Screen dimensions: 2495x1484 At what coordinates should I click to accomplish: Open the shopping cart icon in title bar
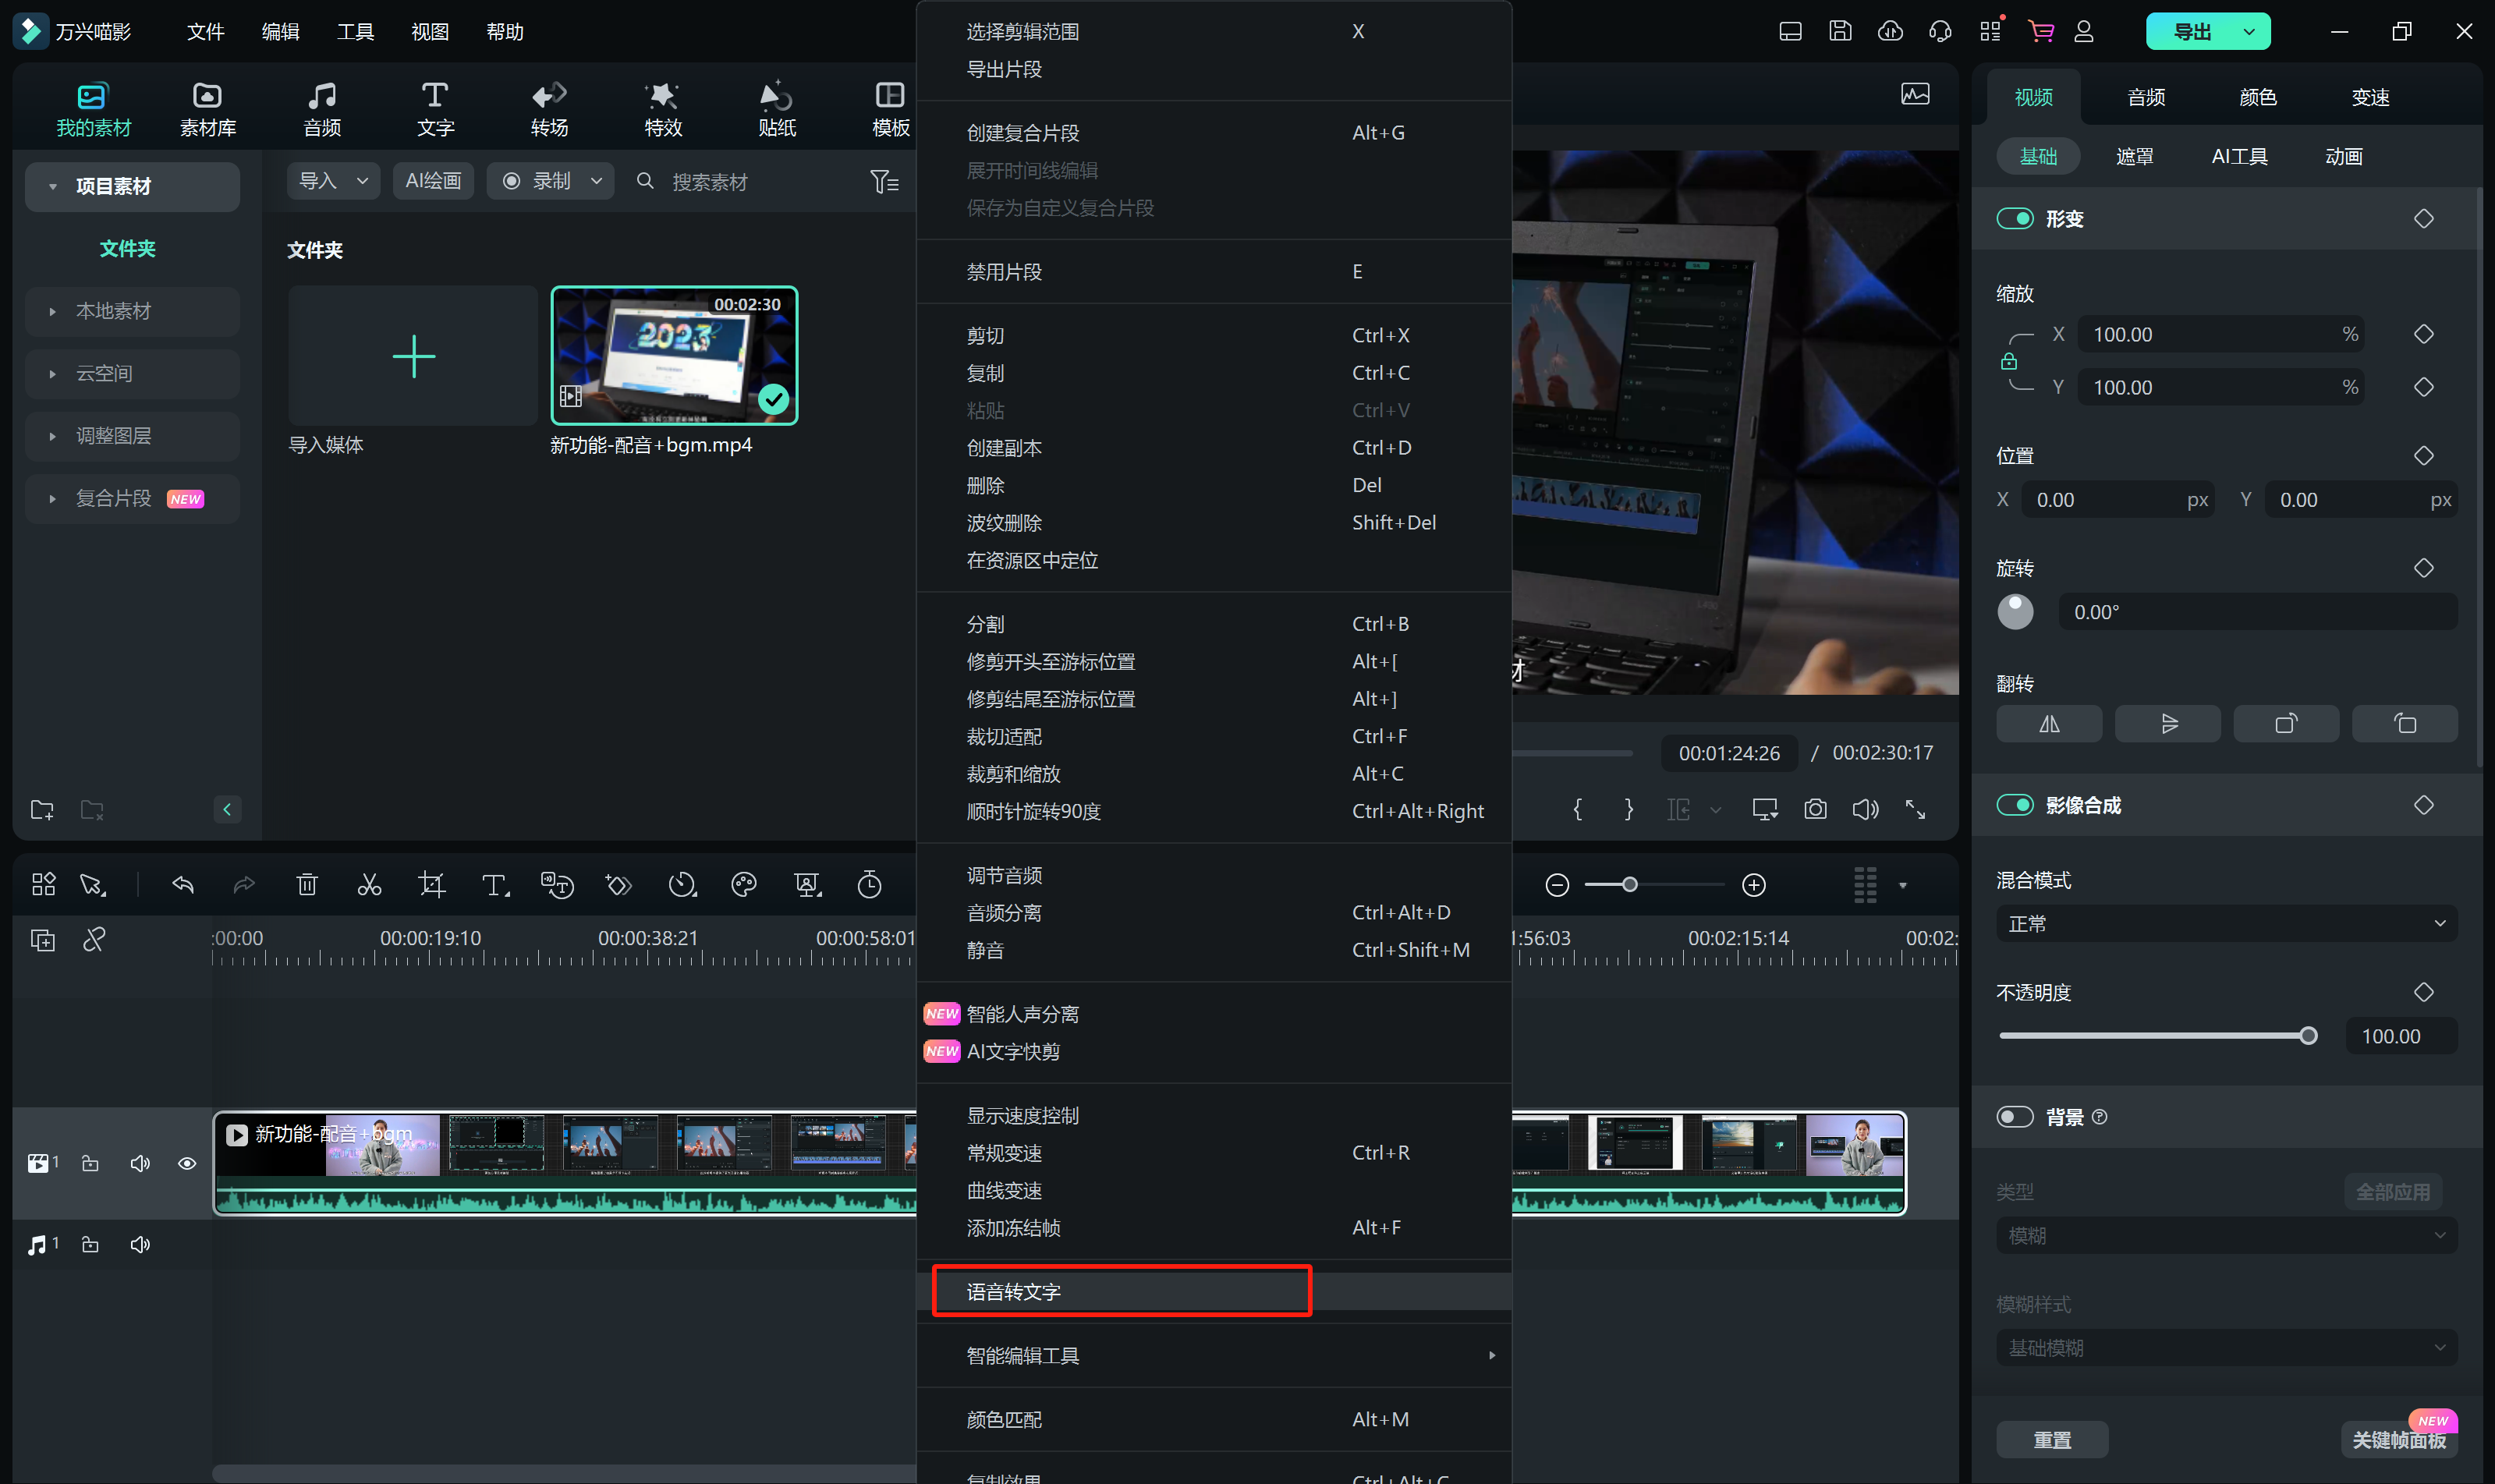[x=2040, y=31]
